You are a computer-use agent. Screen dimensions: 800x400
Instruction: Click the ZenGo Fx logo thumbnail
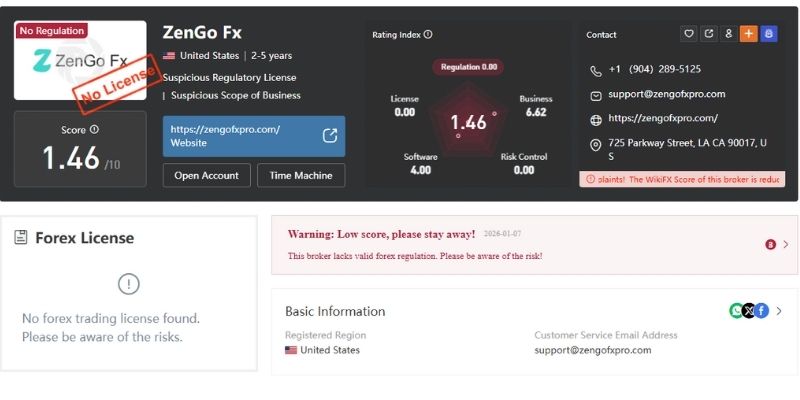click(80, 60)
